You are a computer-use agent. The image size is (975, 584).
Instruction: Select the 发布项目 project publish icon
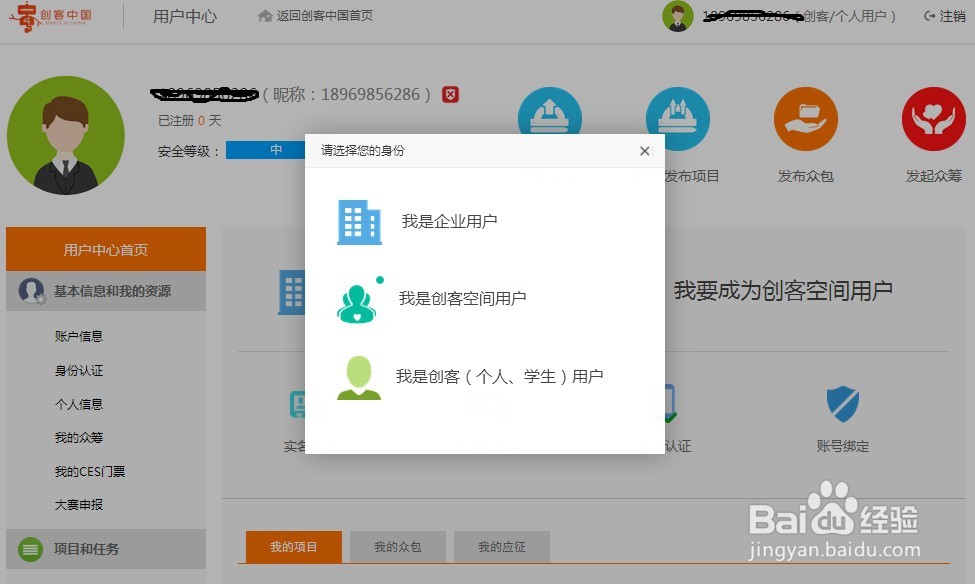pyautogui.click(x=678, y=117)
